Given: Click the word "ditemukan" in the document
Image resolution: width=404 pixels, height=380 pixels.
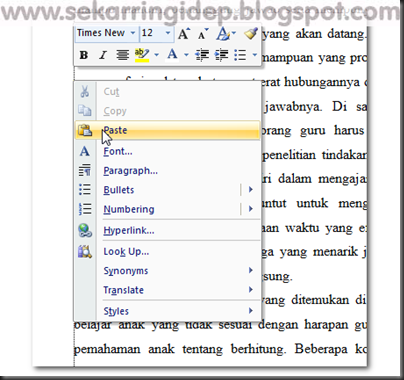Looking at the screenshot, I should click(x=320, y=300).
